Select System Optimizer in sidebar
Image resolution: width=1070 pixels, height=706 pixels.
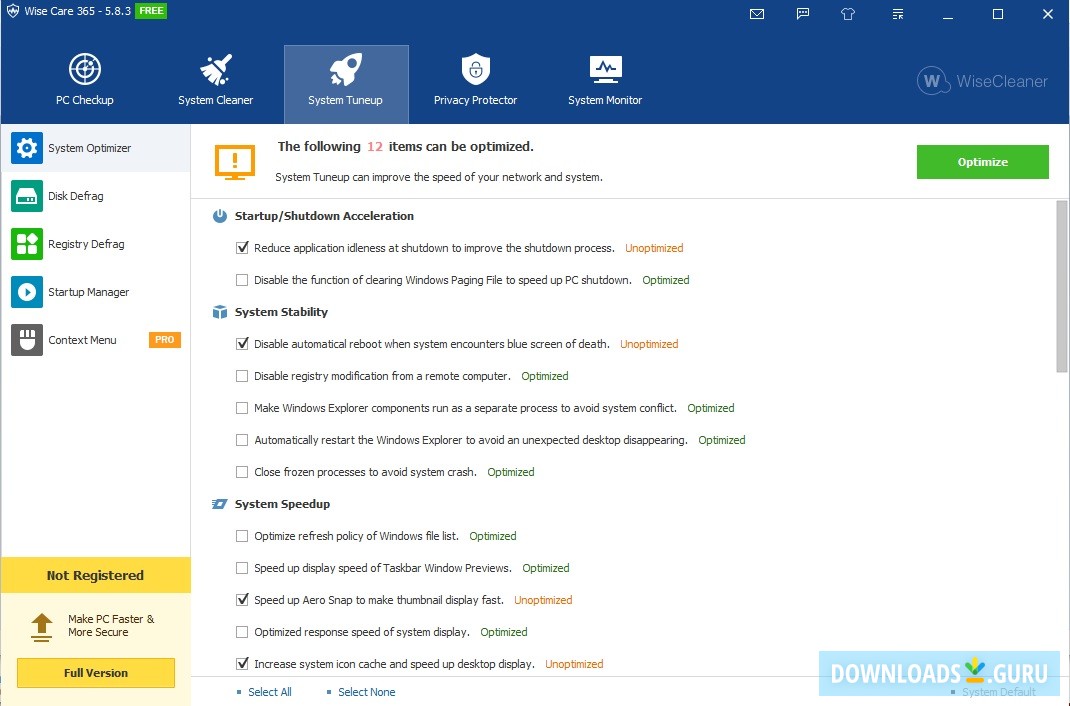tap(96, 148)
